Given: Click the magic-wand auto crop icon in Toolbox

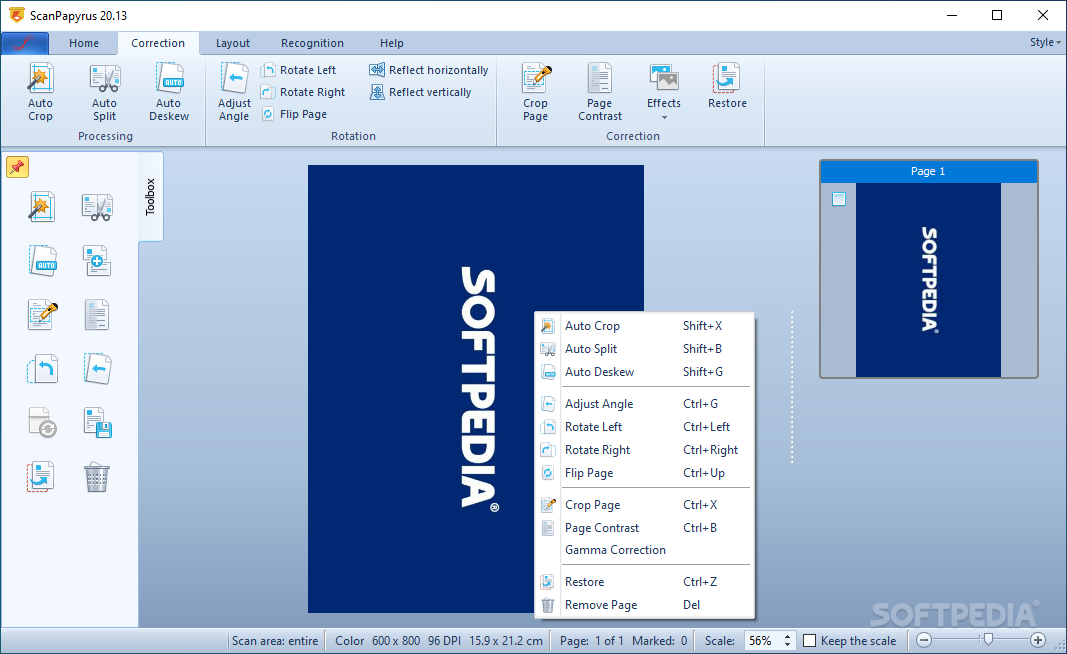Looking at the screenshot, I should (42, 207).
